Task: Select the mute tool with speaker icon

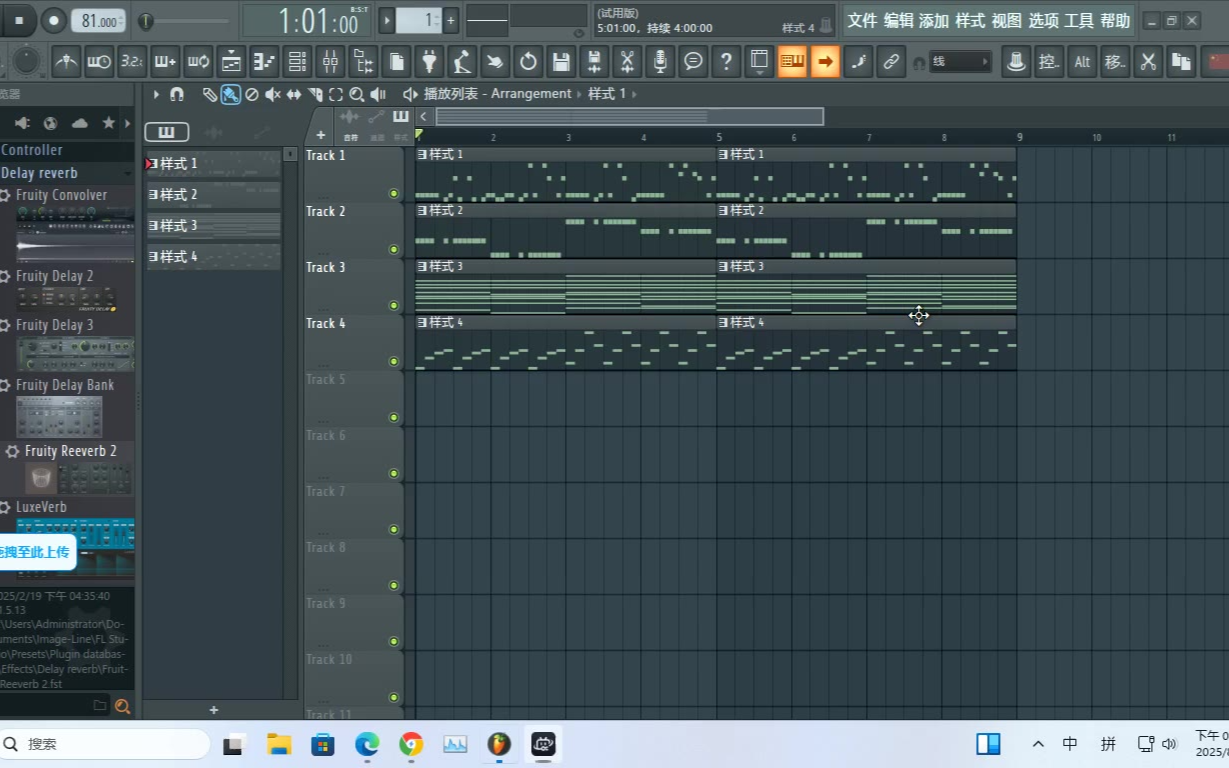Action: 273,94
